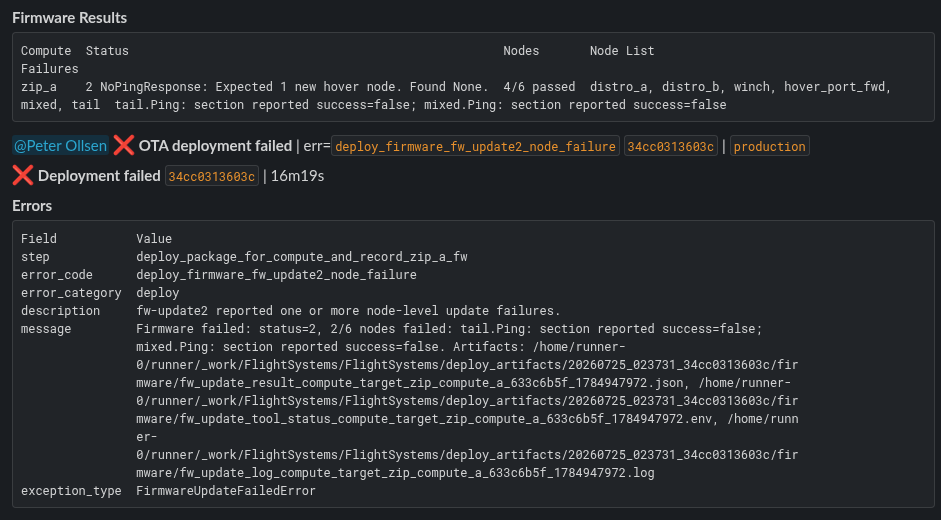Click the error_code value deploy_firmware_fw_update2_node_failure in table
Image resolution: width=941 pixels, height=520 pixels.
[x=276, y=275]
